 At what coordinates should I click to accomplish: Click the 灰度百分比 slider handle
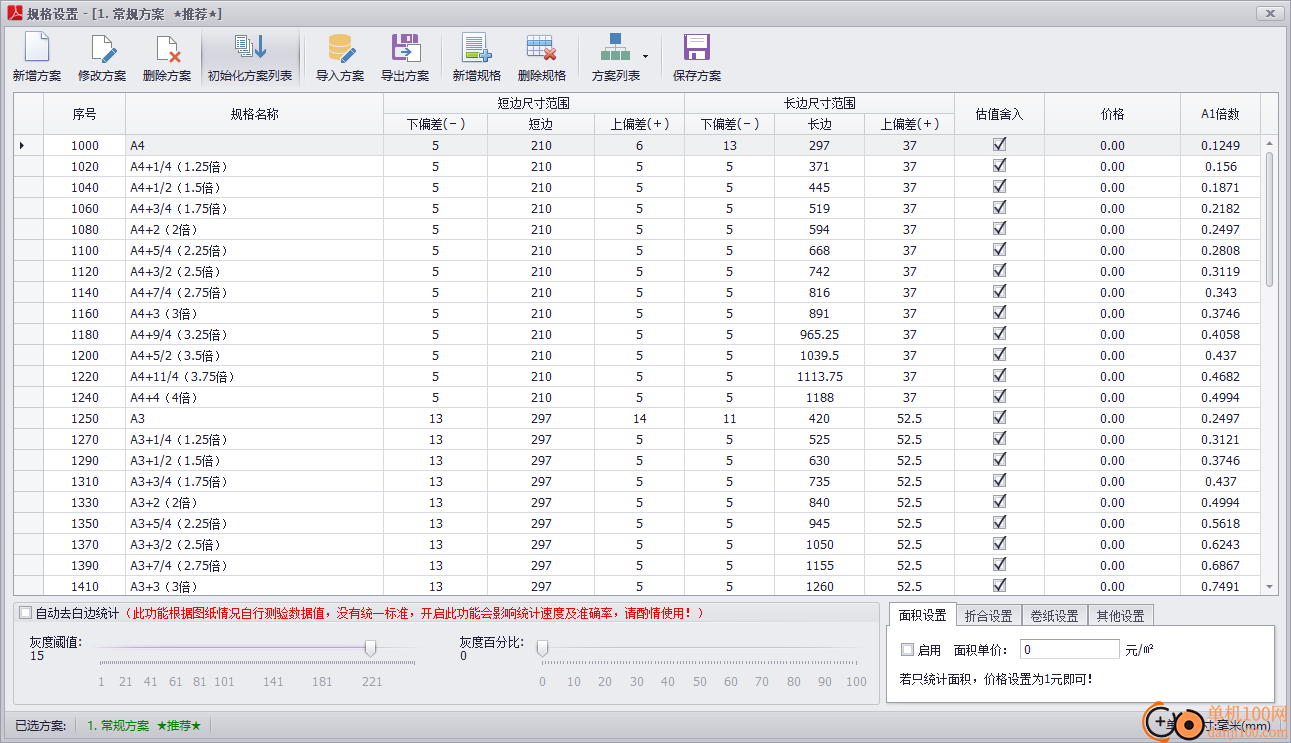coord(543,649)
